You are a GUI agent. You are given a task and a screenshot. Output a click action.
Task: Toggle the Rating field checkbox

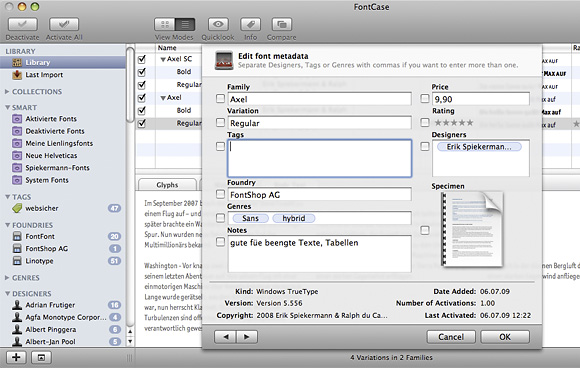coord(425,122)
